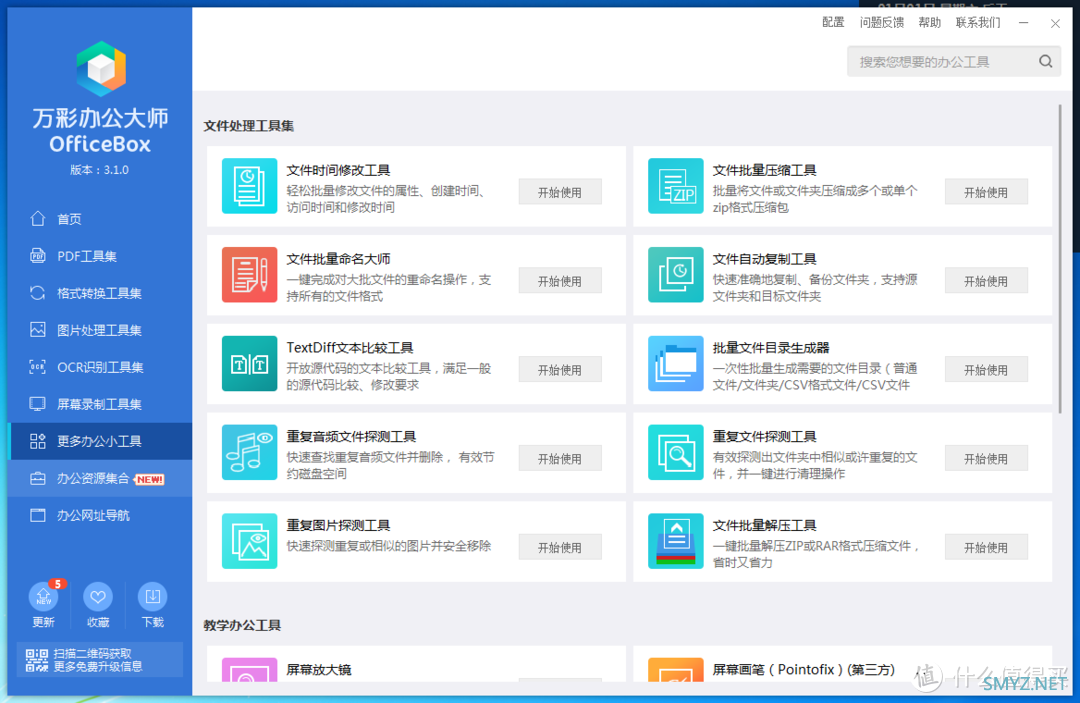Click 开始使用 for 文件批量命名大师
The image size is (1080, 703).
click(x=560, y=281)
